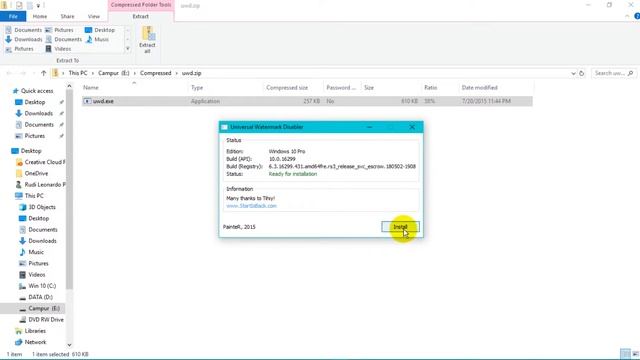
Task: Click navigation pane scroll up arrow
Action: pyautogui.click(x=69, y=86)
